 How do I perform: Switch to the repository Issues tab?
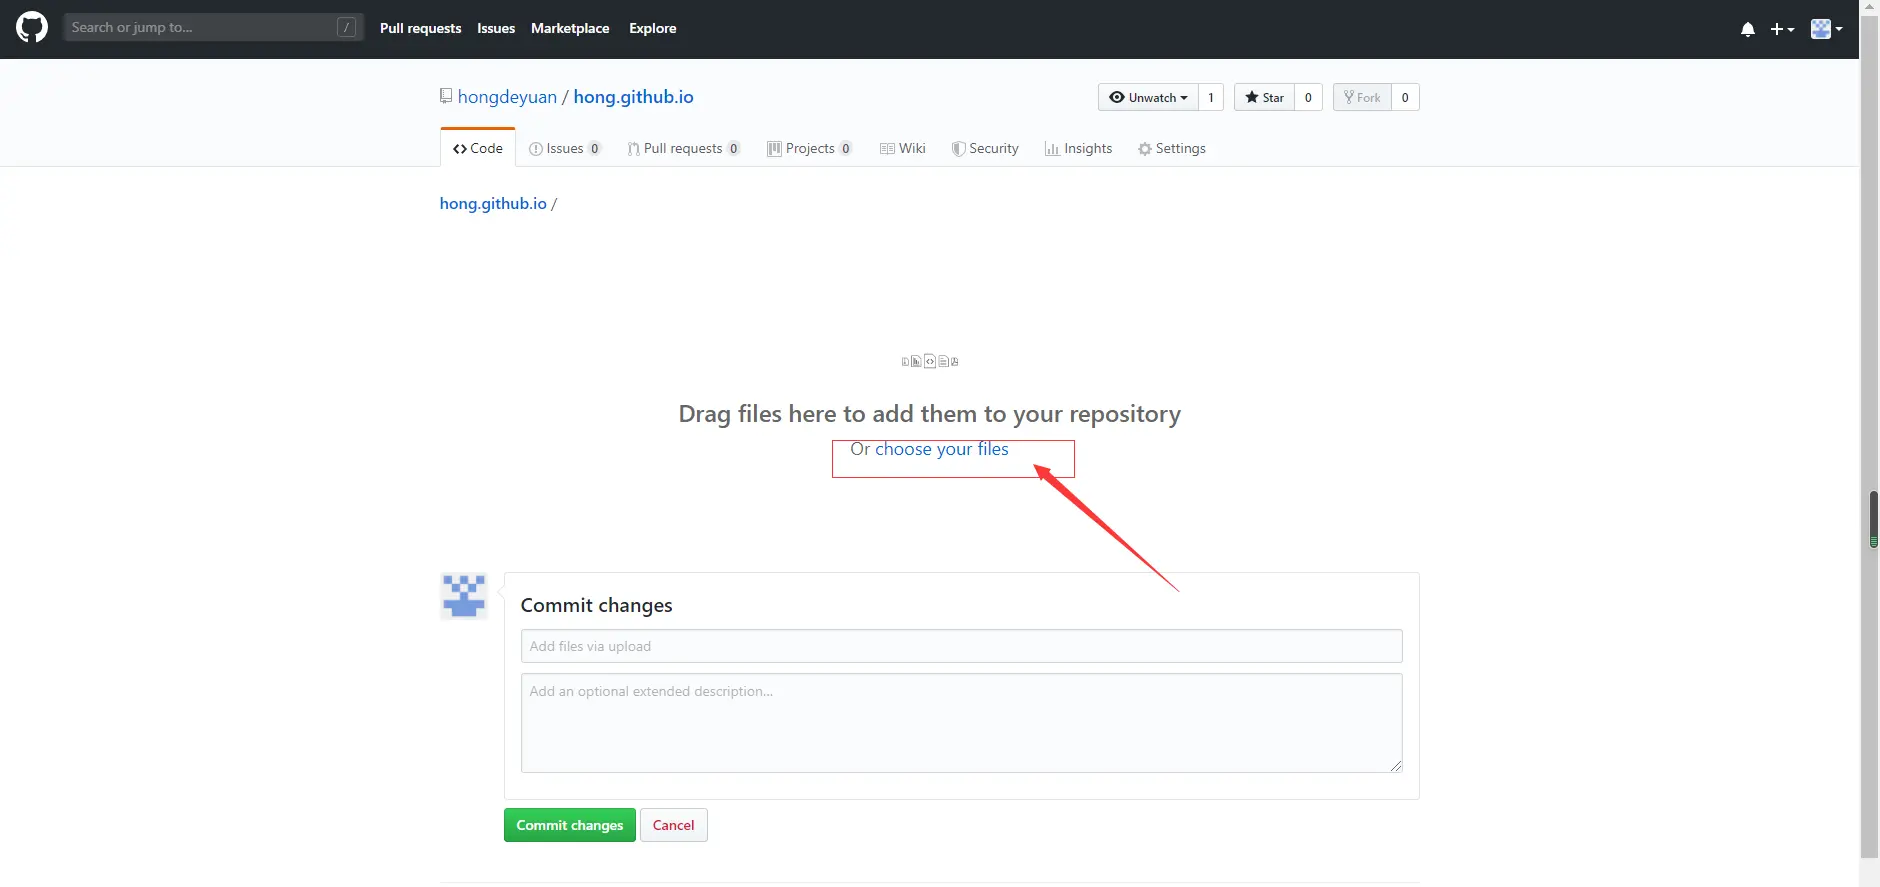tap(565, 148)
